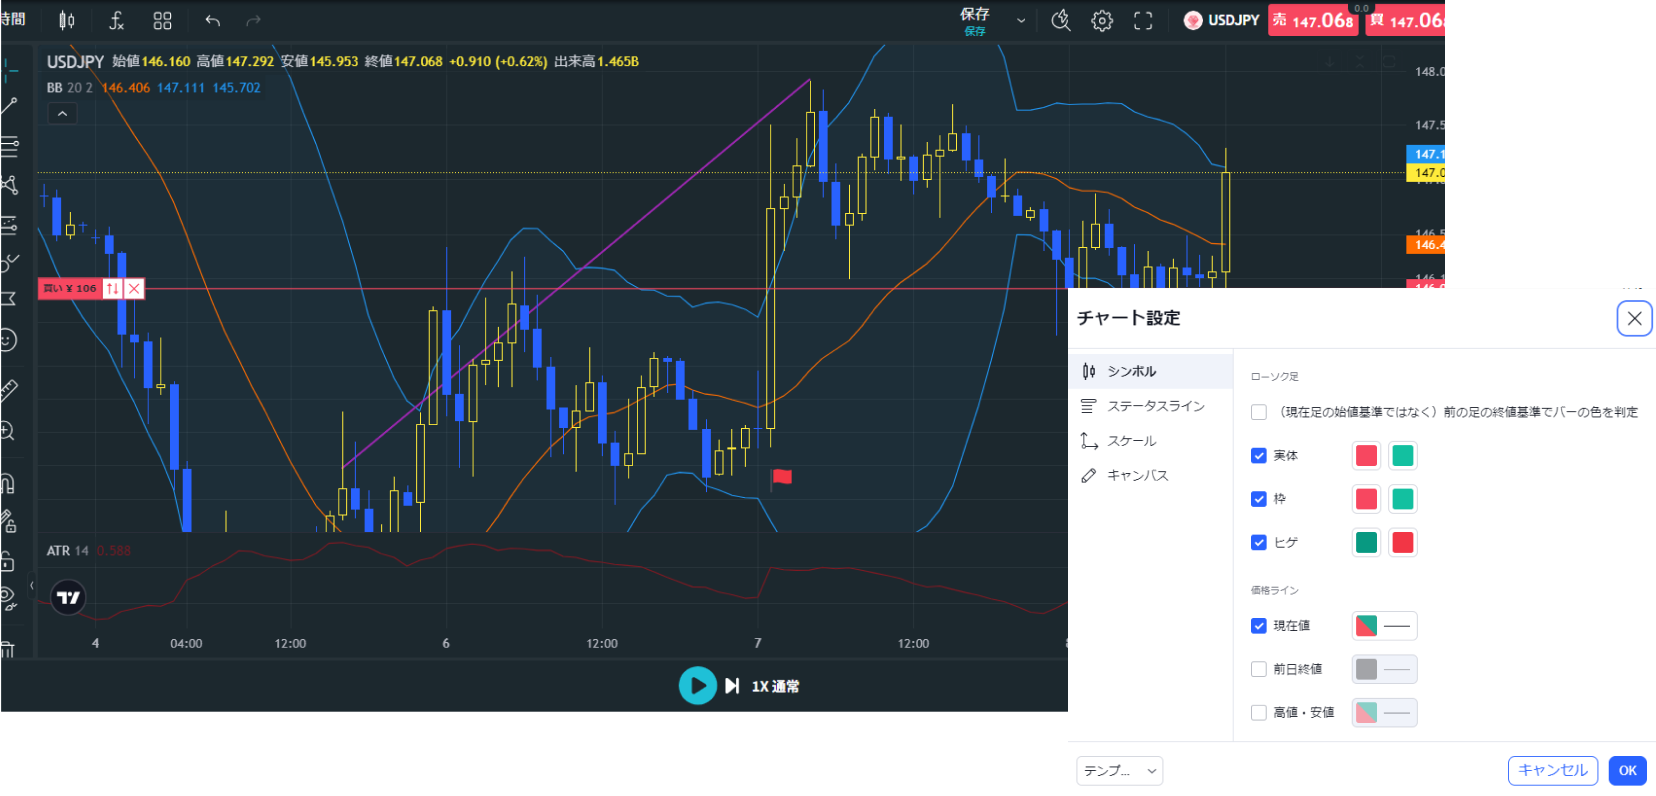Select the スケール settings tab

(x=1131, y=441)
